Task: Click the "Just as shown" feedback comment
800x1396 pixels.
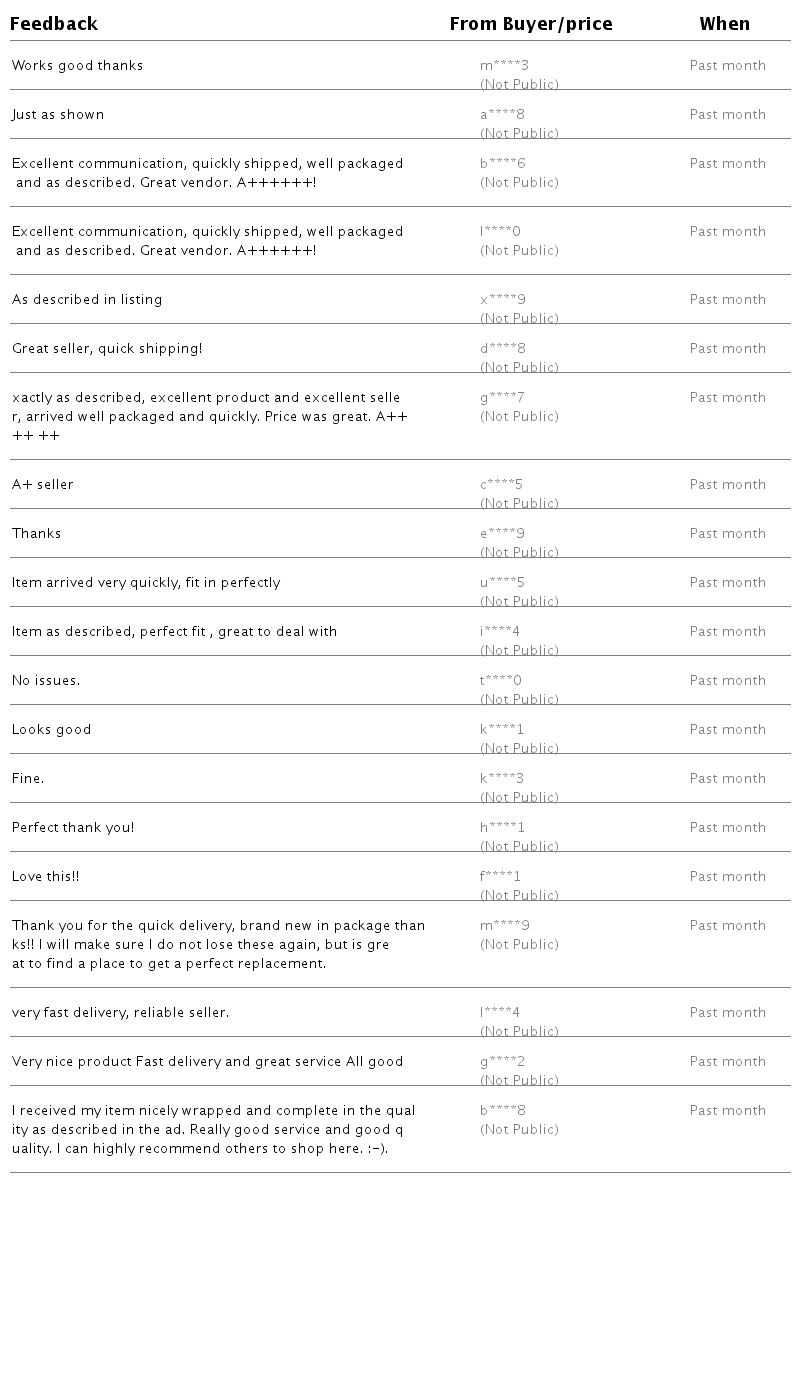Action: [x=58, y=115]
